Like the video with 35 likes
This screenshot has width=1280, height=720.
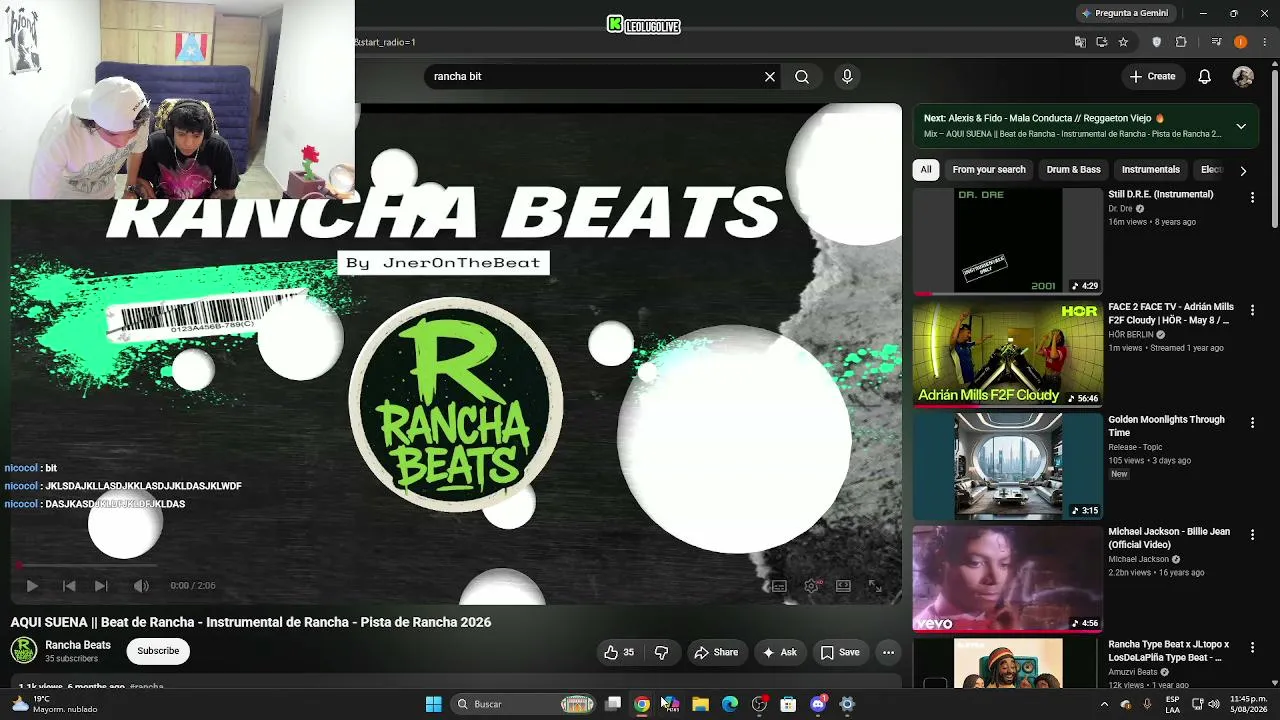click(x=619, y=653)
